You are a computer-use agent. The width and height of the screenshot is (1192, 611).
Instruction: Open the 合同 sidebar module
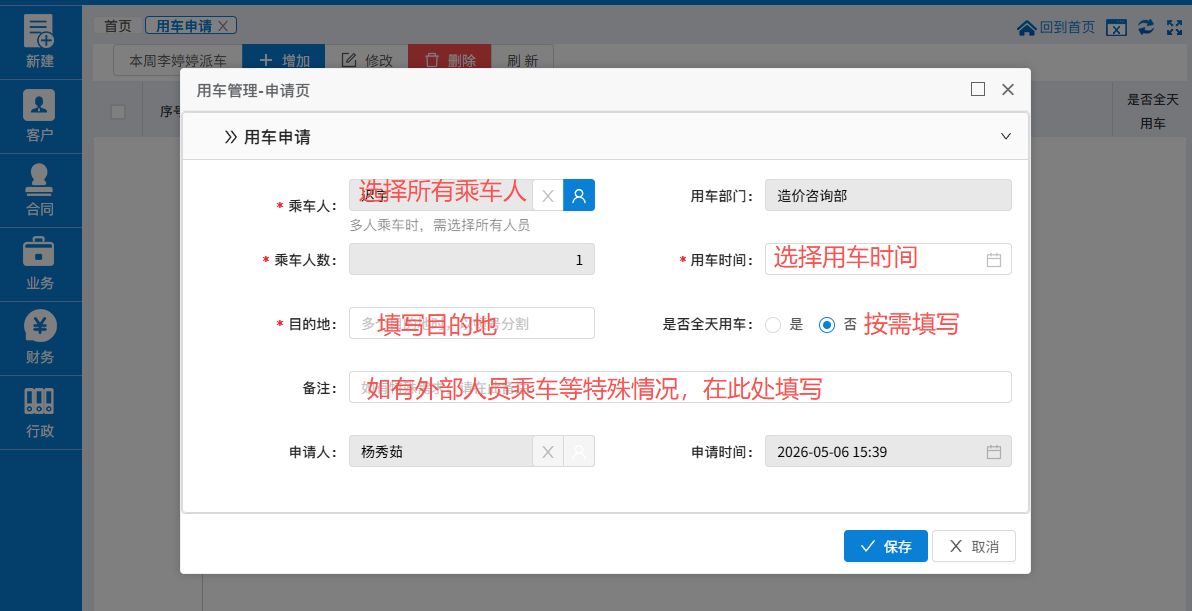[x=40, y=190]
